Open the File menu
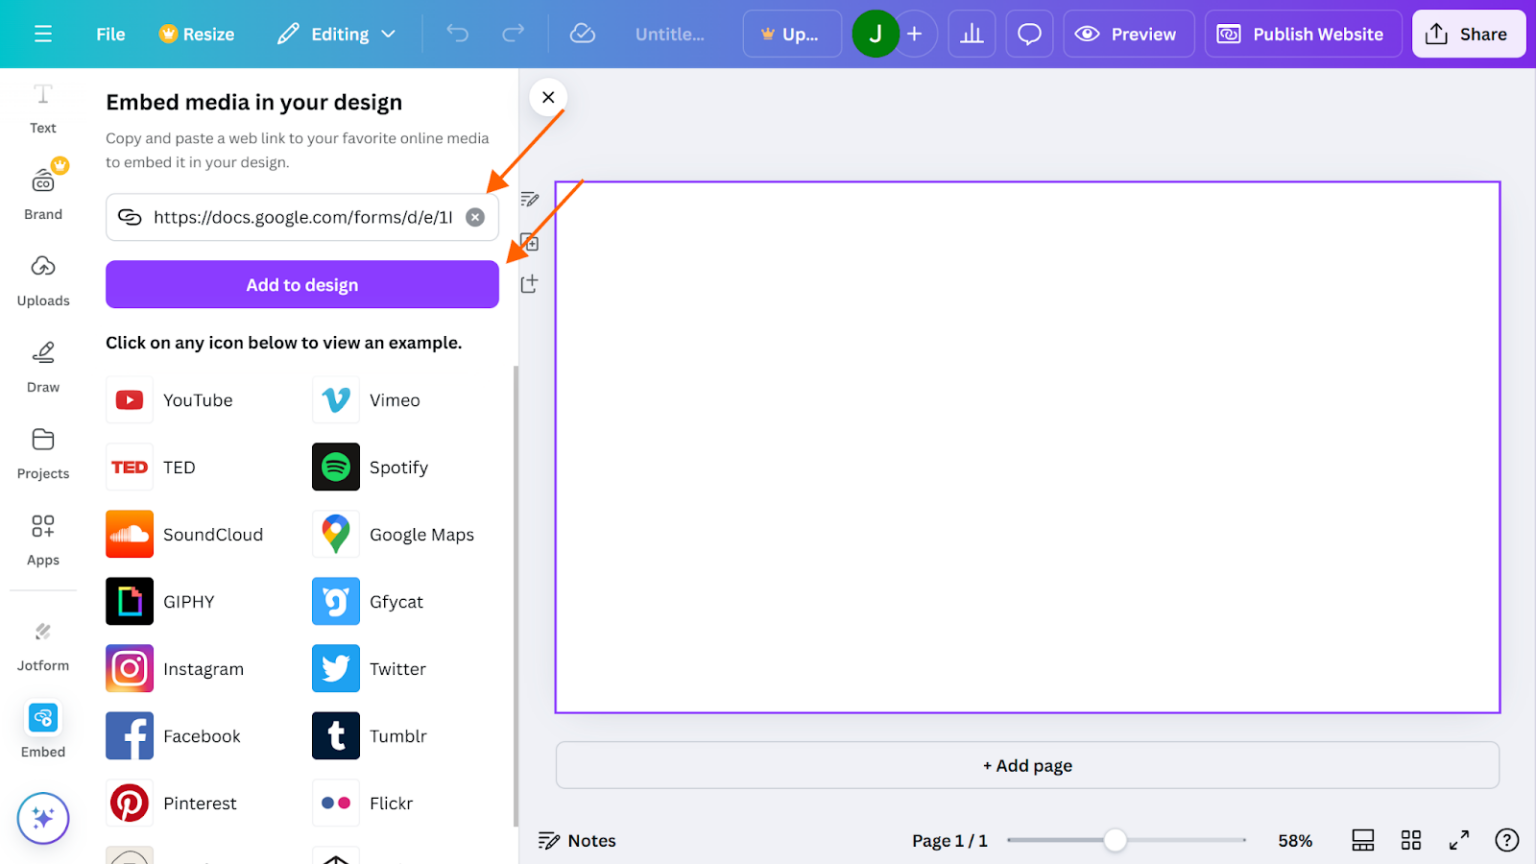Image resolution: width=1536 pixels, height=864 pixels. pos(109,33)
